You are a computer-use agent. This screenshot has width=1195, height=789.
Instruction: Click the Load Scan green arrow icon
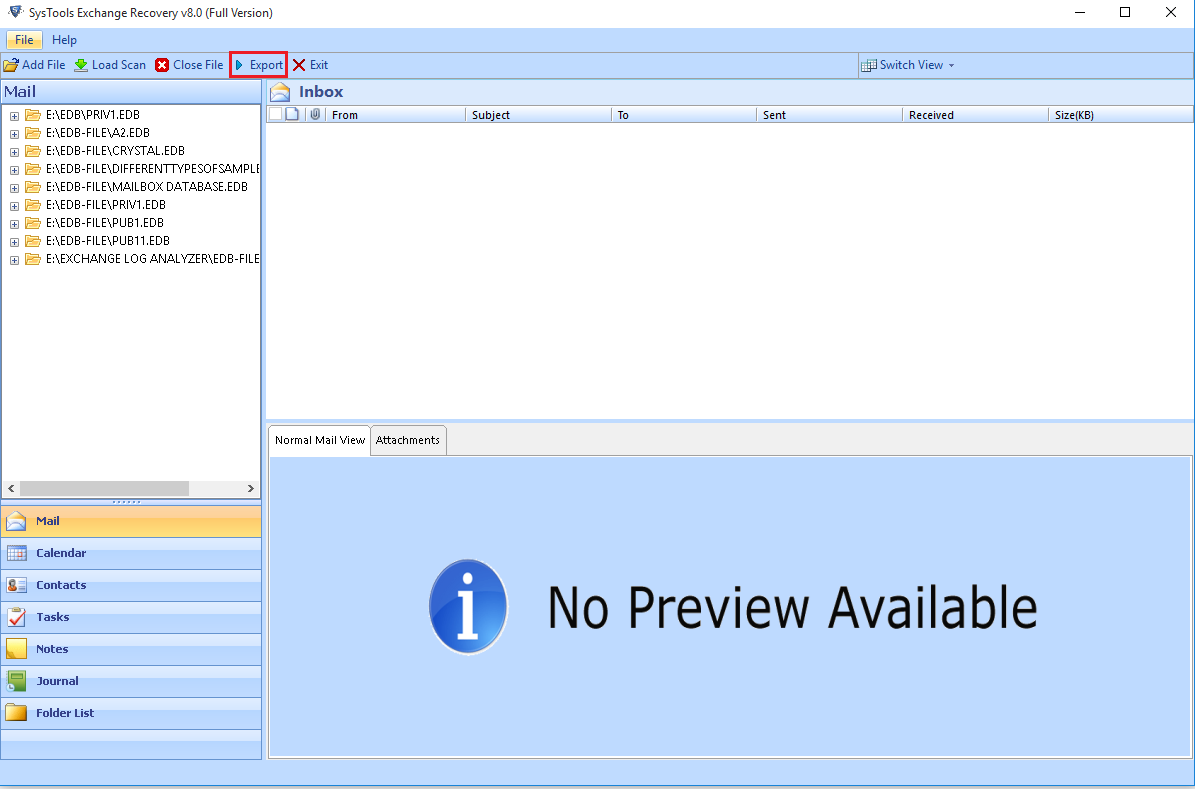point(81,65)
